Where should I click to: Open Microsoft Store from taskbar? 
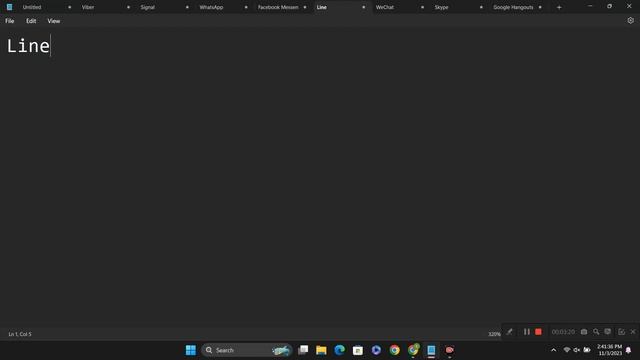coord(358,350)
